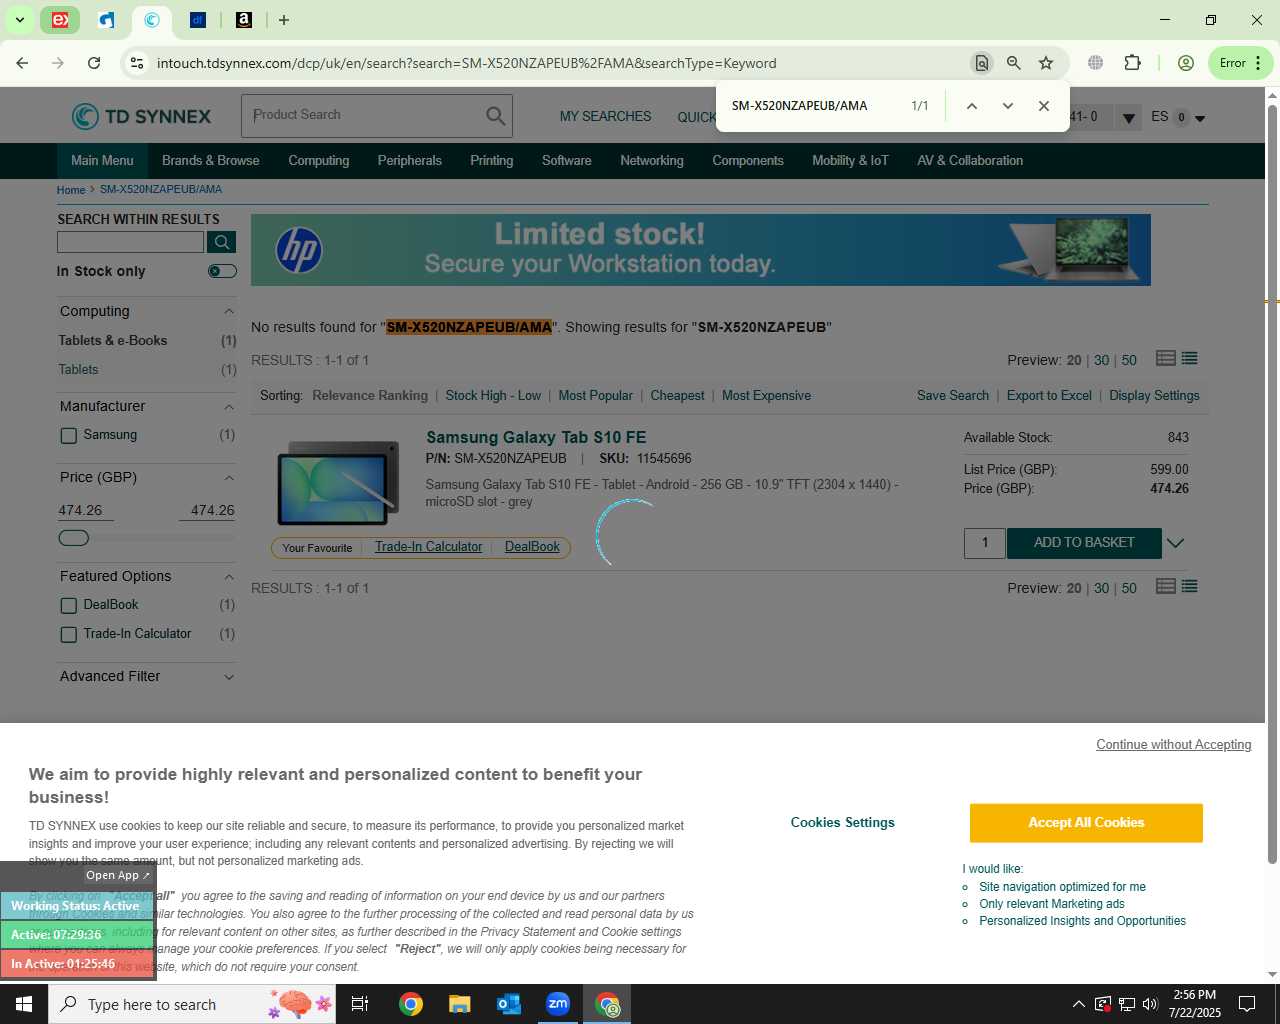Viewport: 1280px width, 1024px height.
Task: Switch to grid view results icon at top
Action: [1166, 358]
